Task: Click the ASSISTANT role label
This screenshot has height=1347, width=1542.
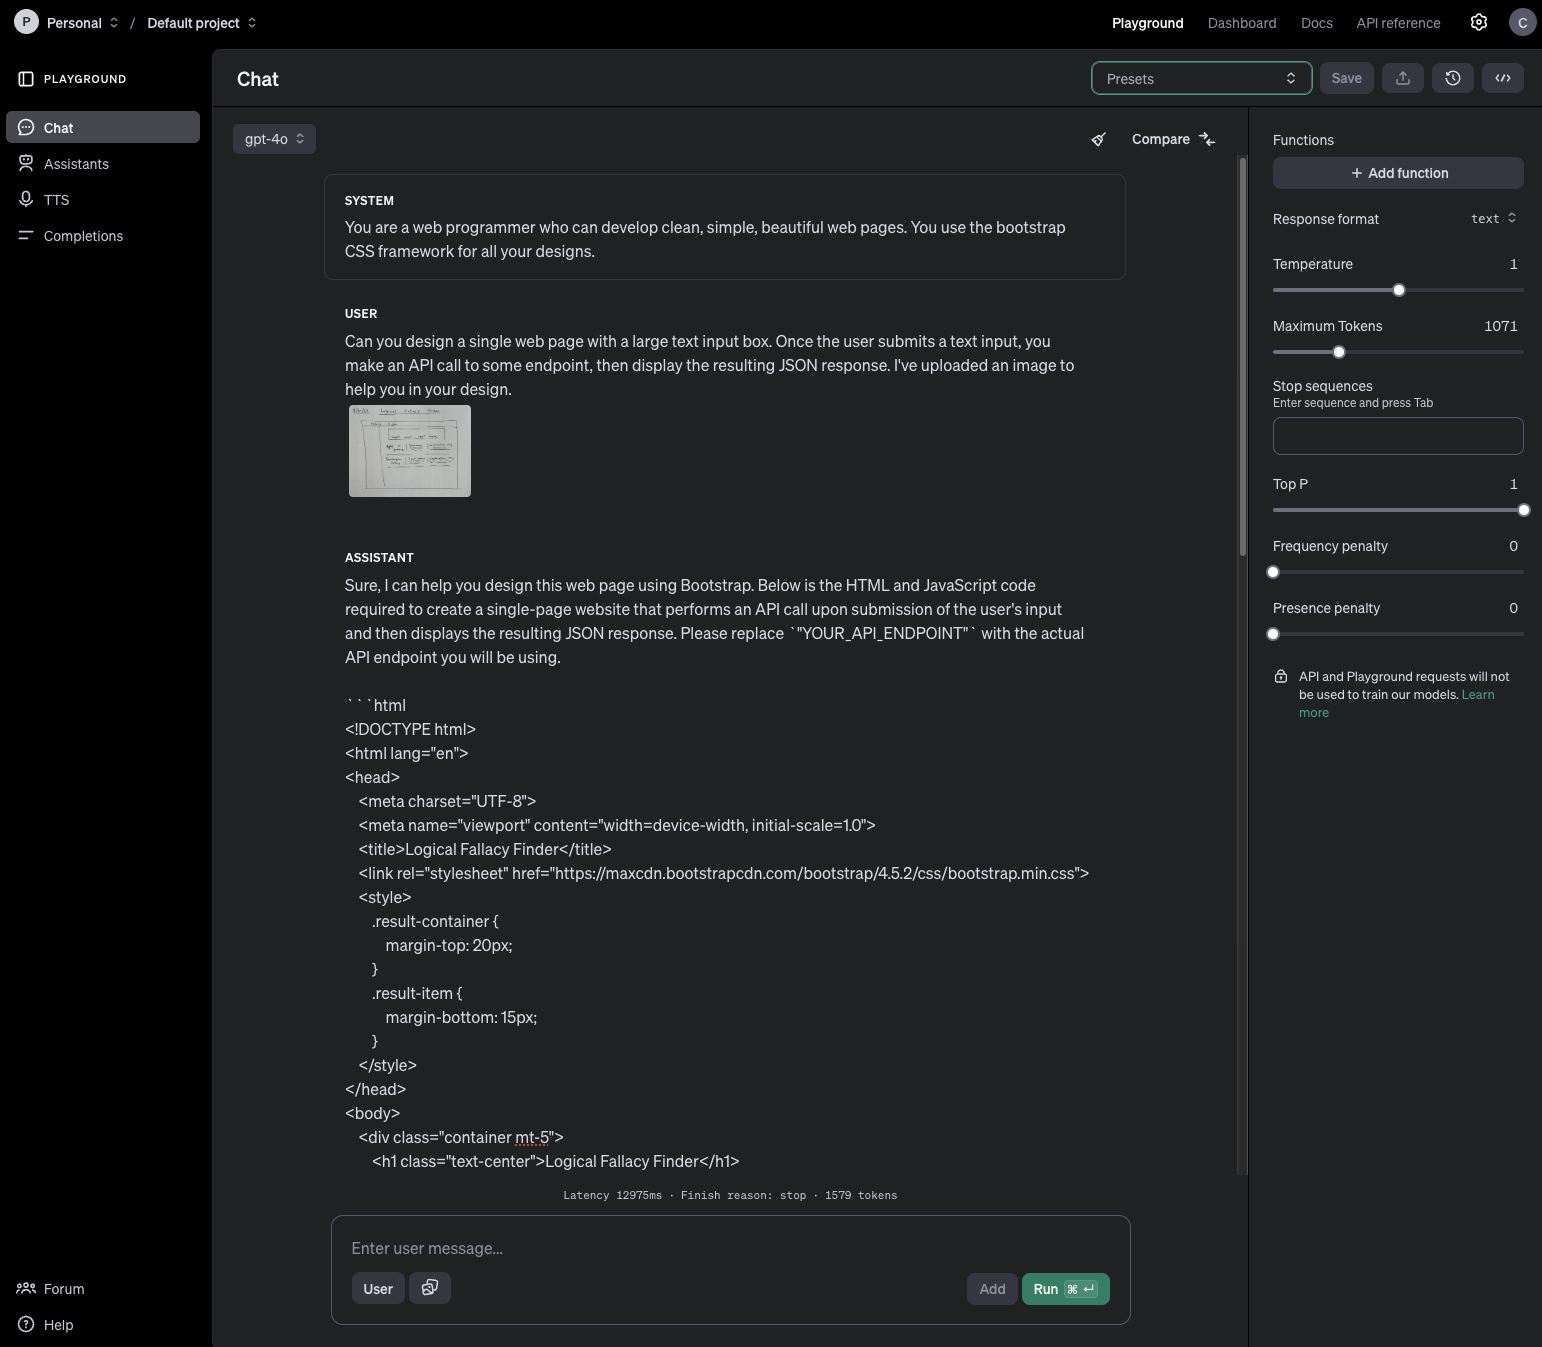Action: coord(379,557)
